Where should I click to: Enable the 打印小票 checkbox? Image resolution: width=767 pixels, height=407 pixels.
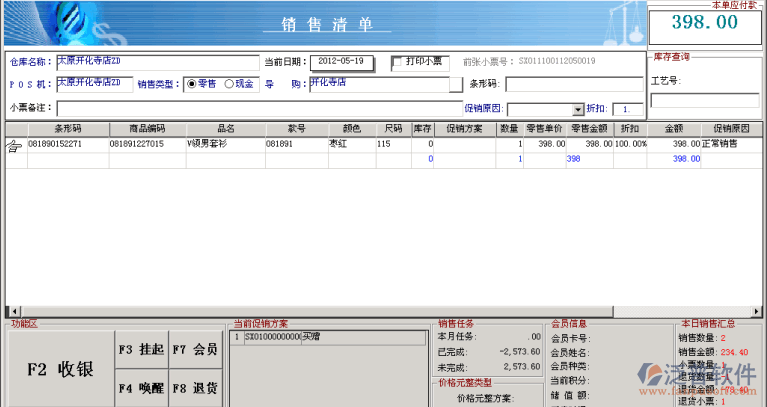tap(398, 62)
